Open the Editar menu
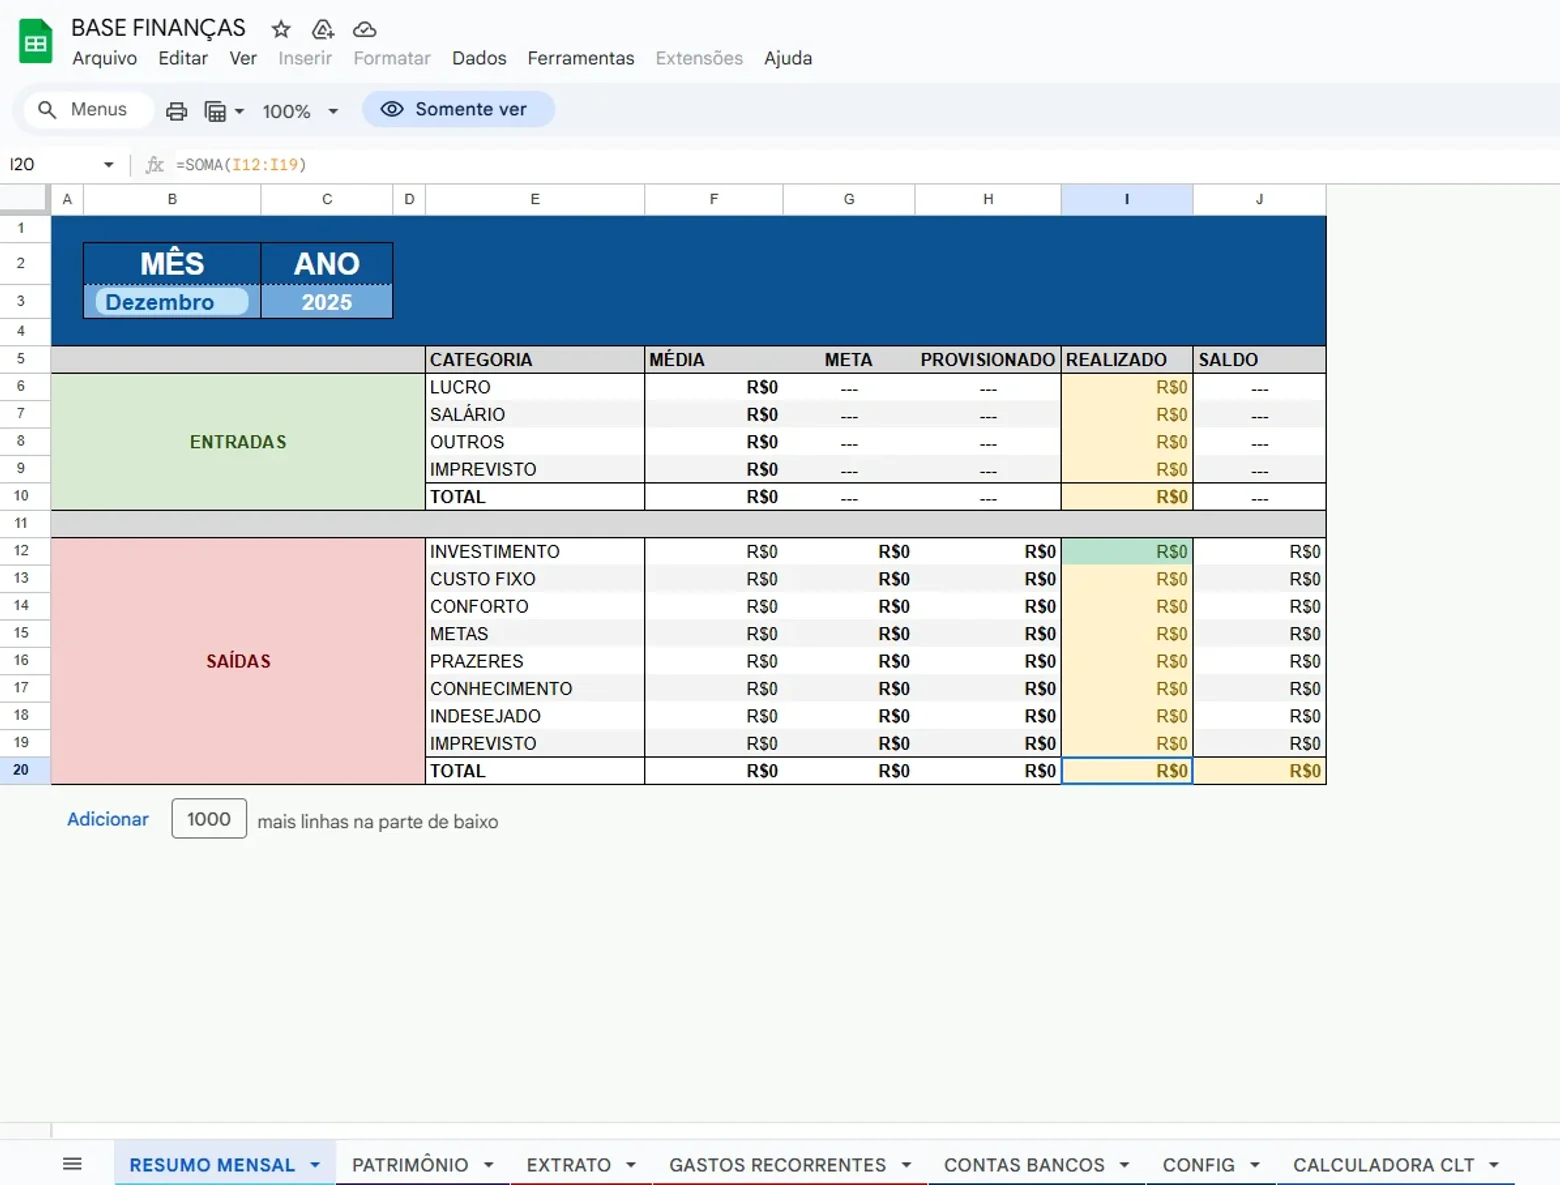The height and width of the screenshot is (1185, 1560). point(183,58)
